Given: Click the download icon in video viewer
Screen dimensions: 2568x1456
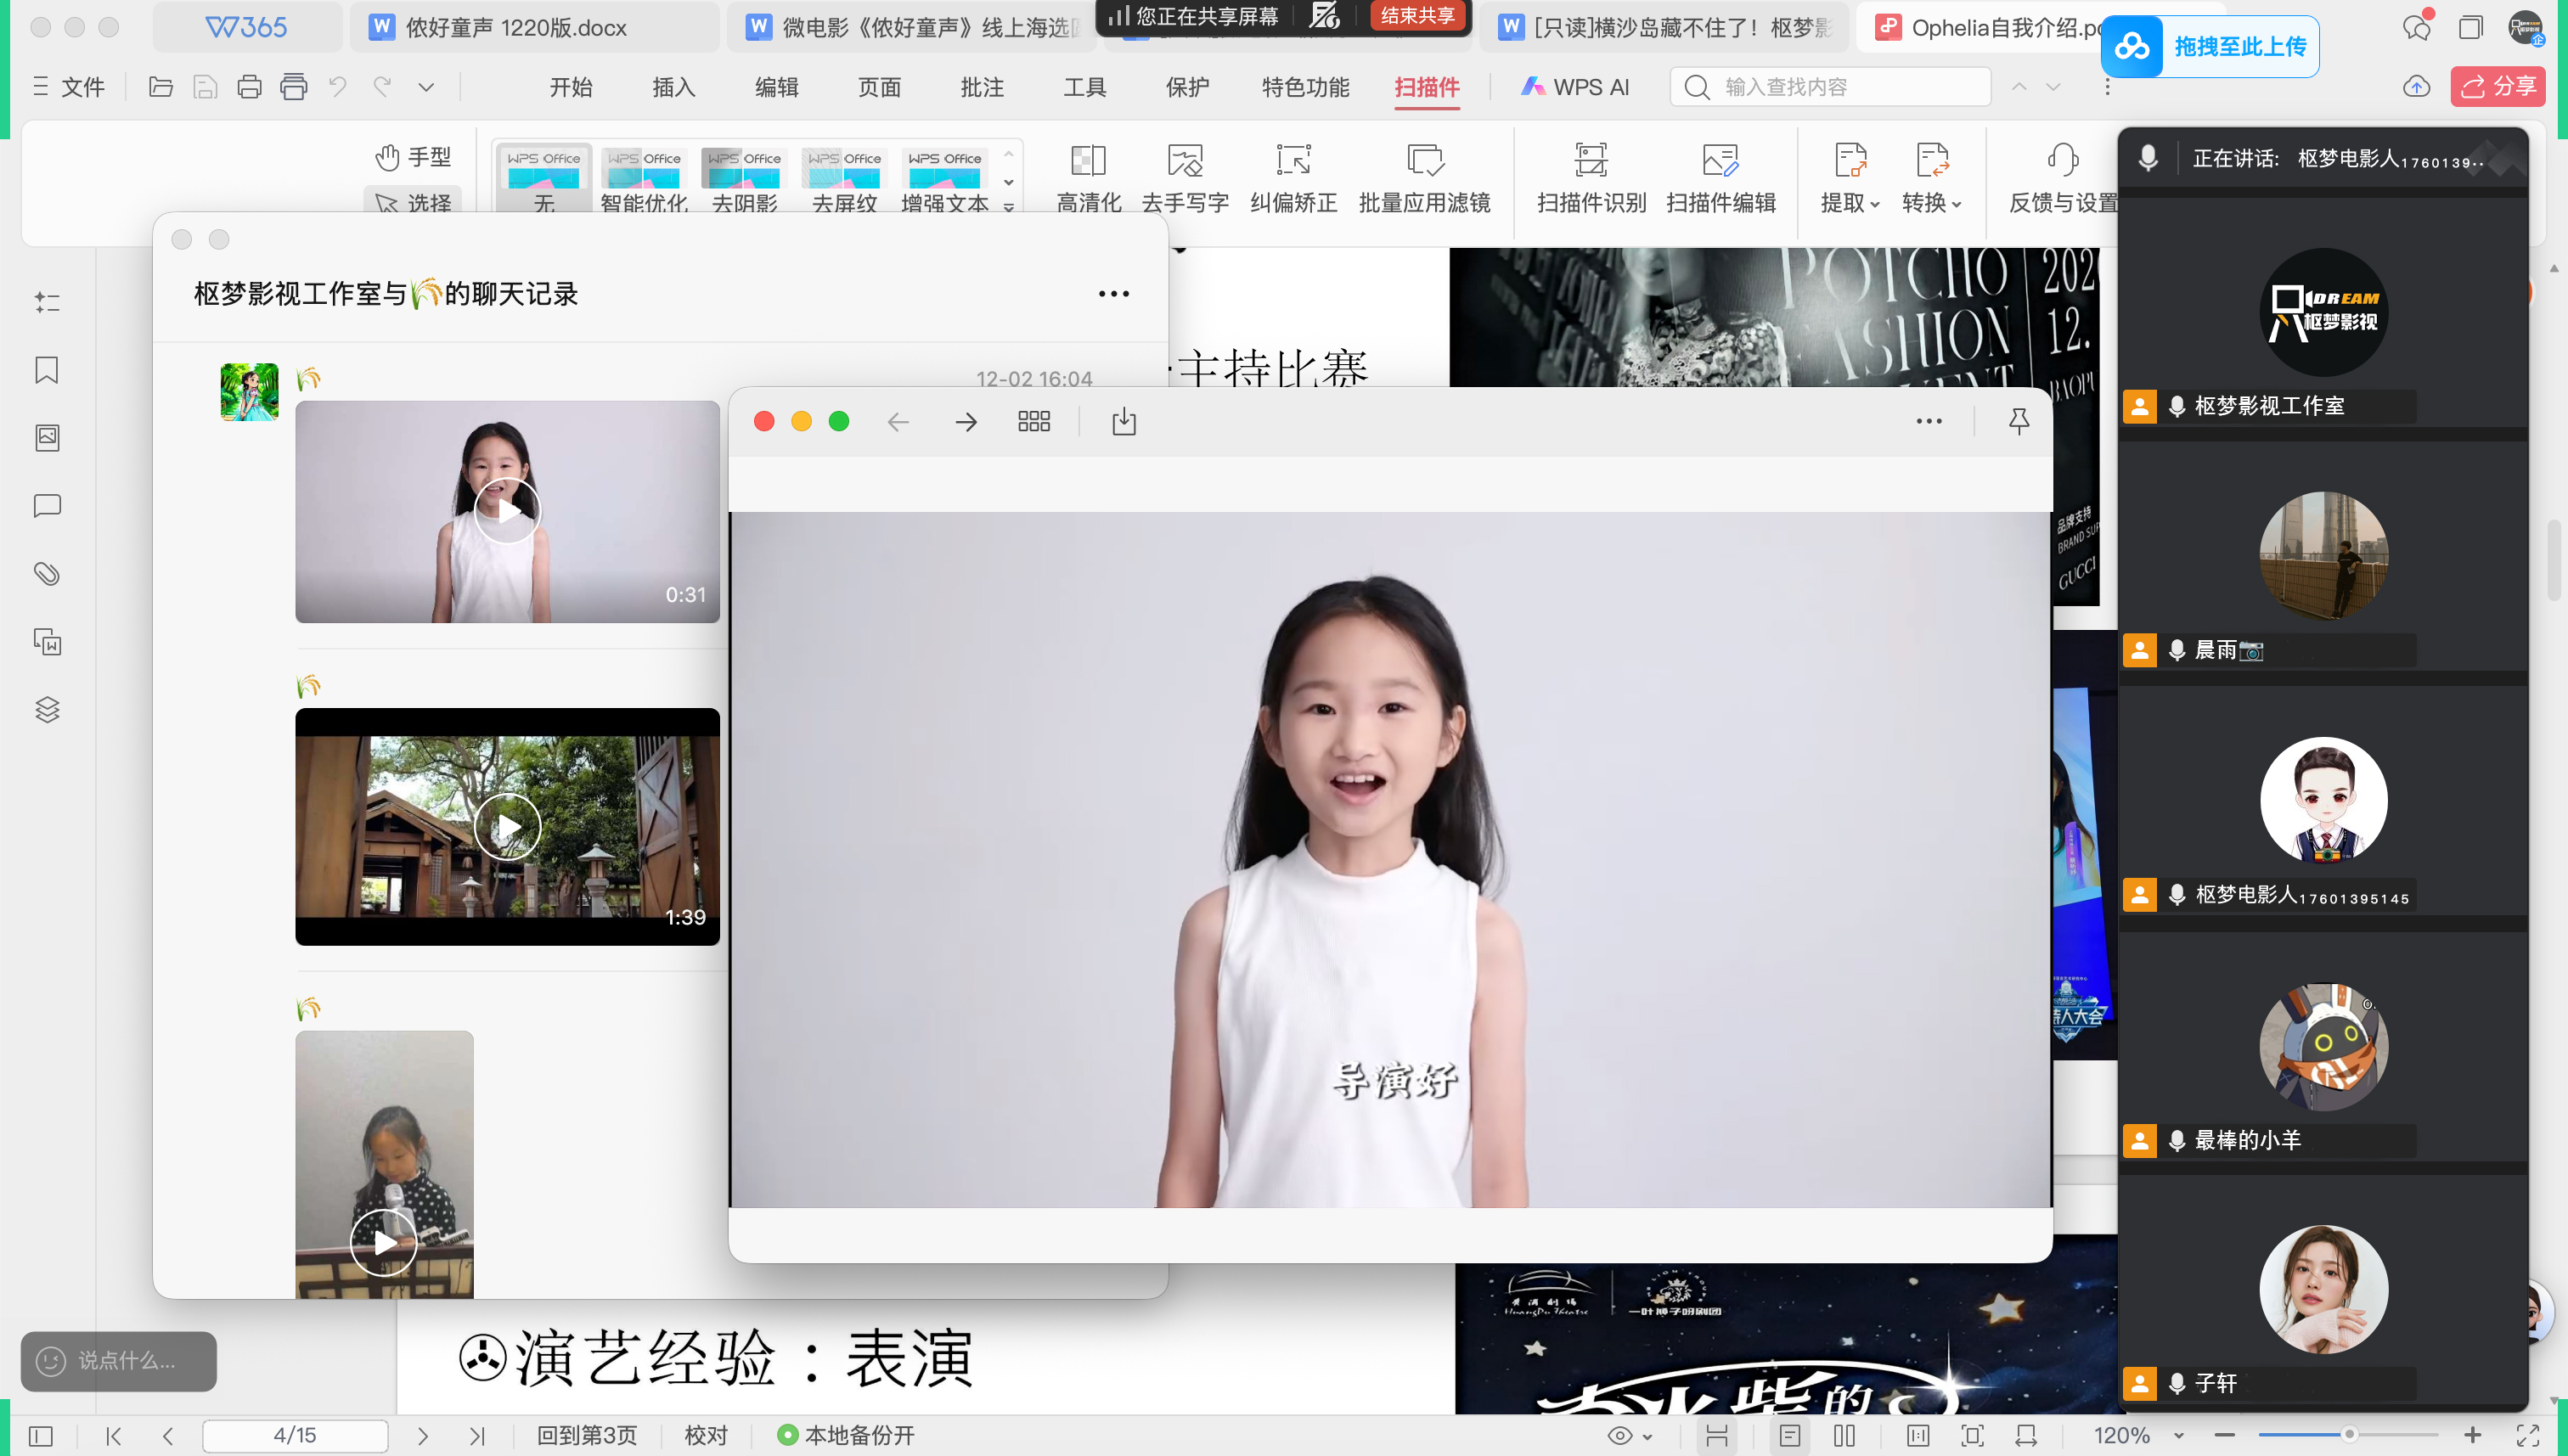Looking at the screenshot, I should coord(1124,421).
